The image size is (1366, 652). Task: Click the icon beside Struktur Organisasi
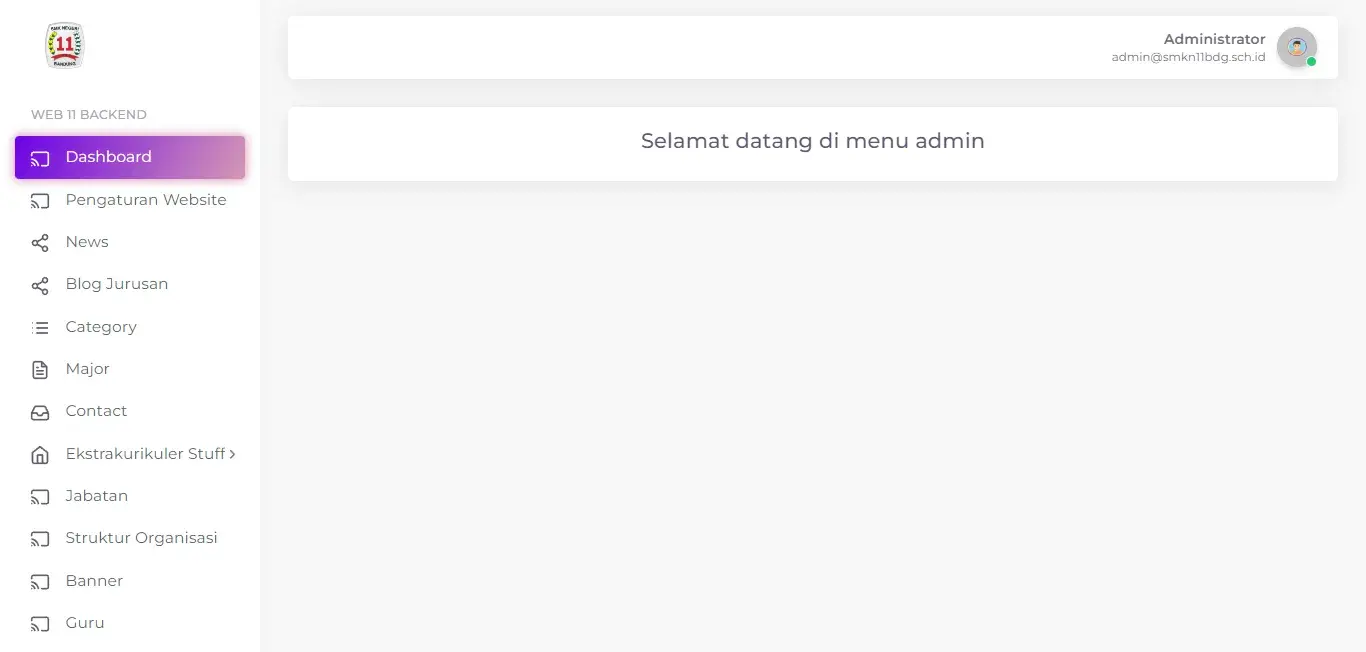pos(40,539)
